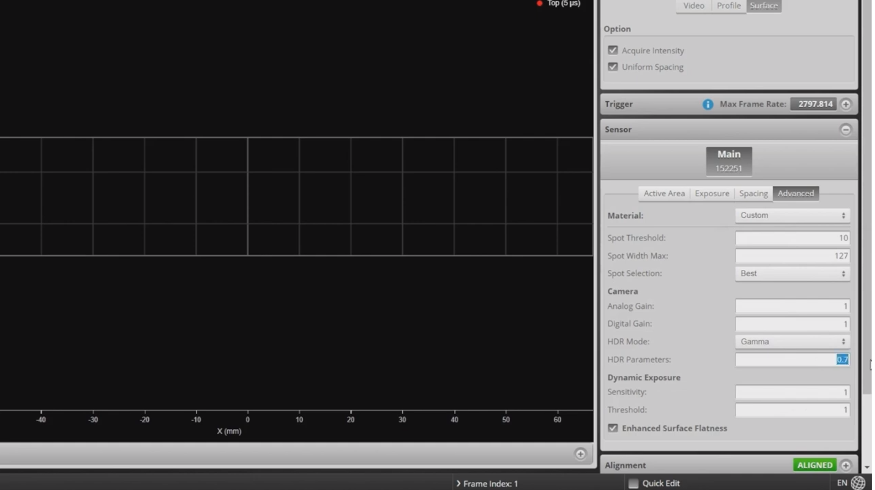
Task: Open the HDR Mode dropdown
Action: click(x=792, y=342)
